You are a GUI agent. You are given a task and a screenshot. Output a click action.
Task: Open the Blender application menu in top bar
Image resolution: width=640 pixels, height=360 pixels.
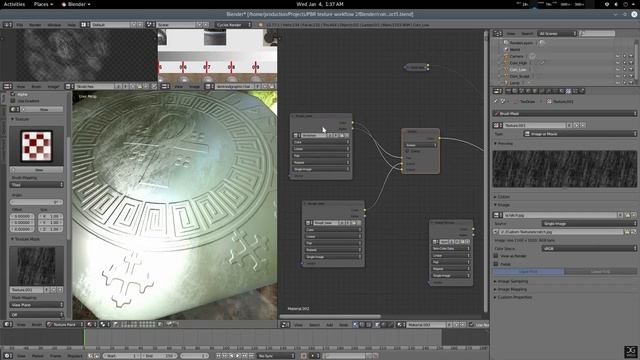76,4
